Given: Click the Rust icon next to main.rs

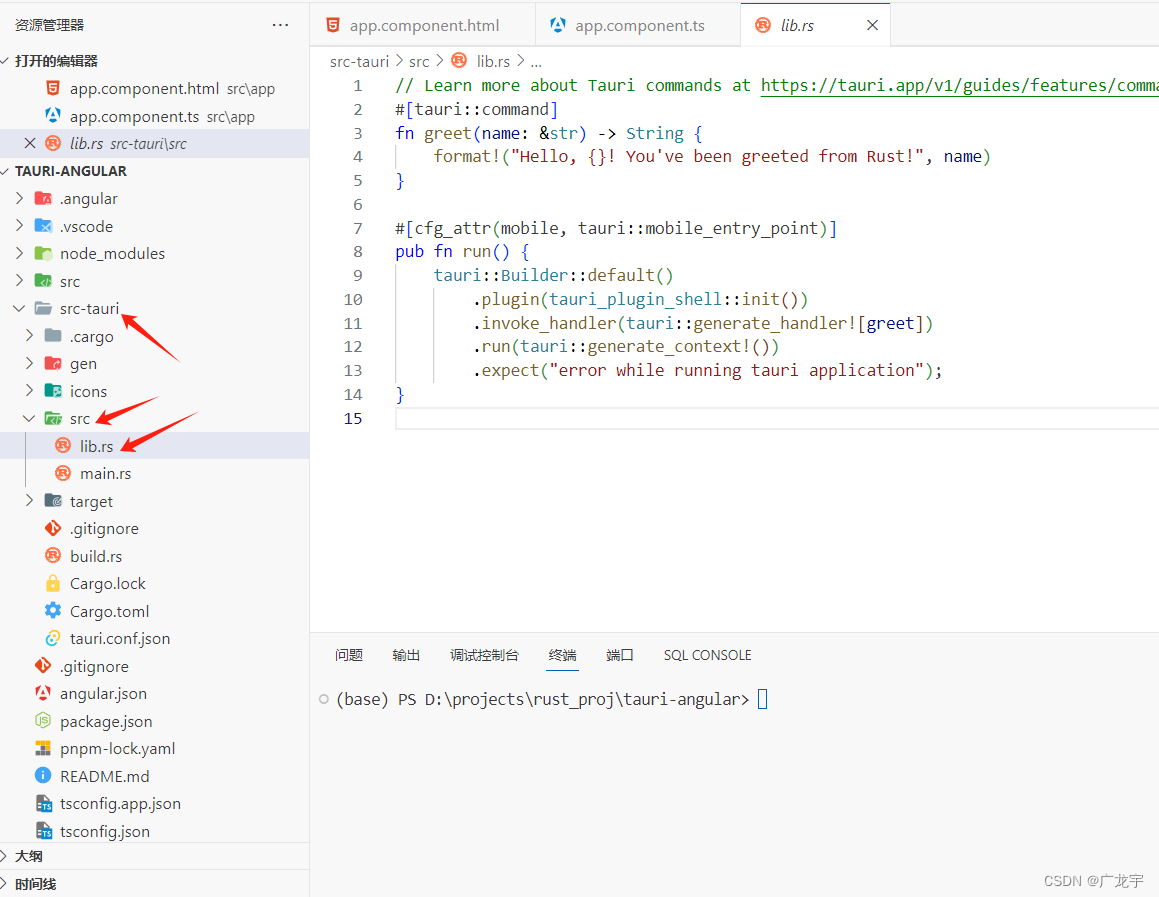Looking at the screenshot, I should pos(63,473).
